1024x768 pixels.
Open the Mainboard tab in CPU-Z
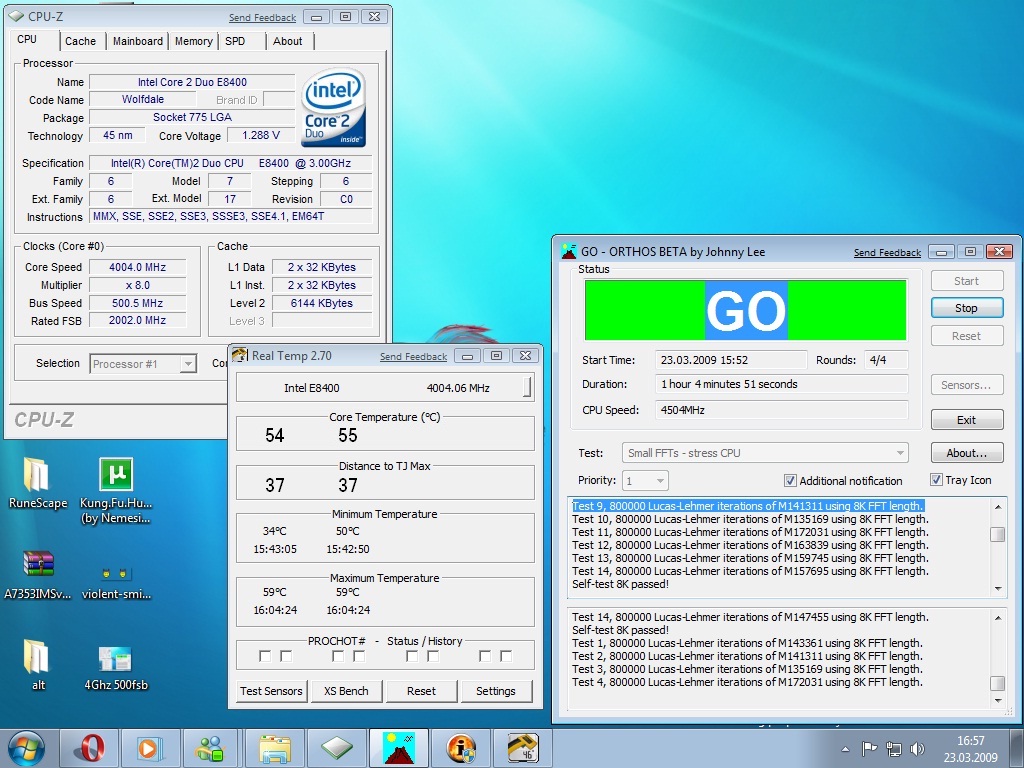point(138,41)
